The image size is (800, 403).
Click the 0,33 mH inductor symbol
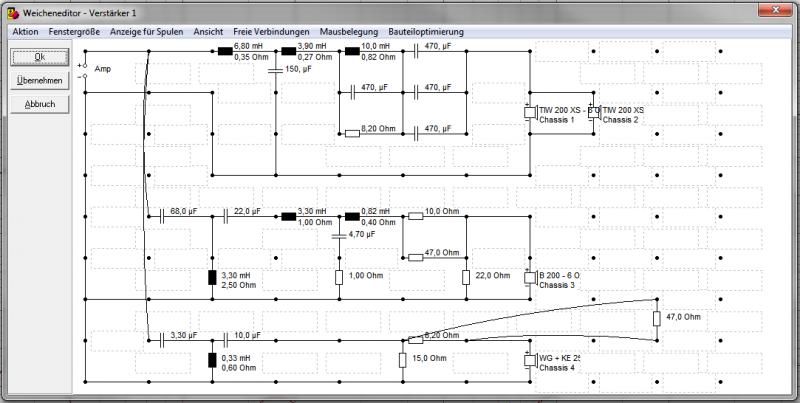(212, 360)
